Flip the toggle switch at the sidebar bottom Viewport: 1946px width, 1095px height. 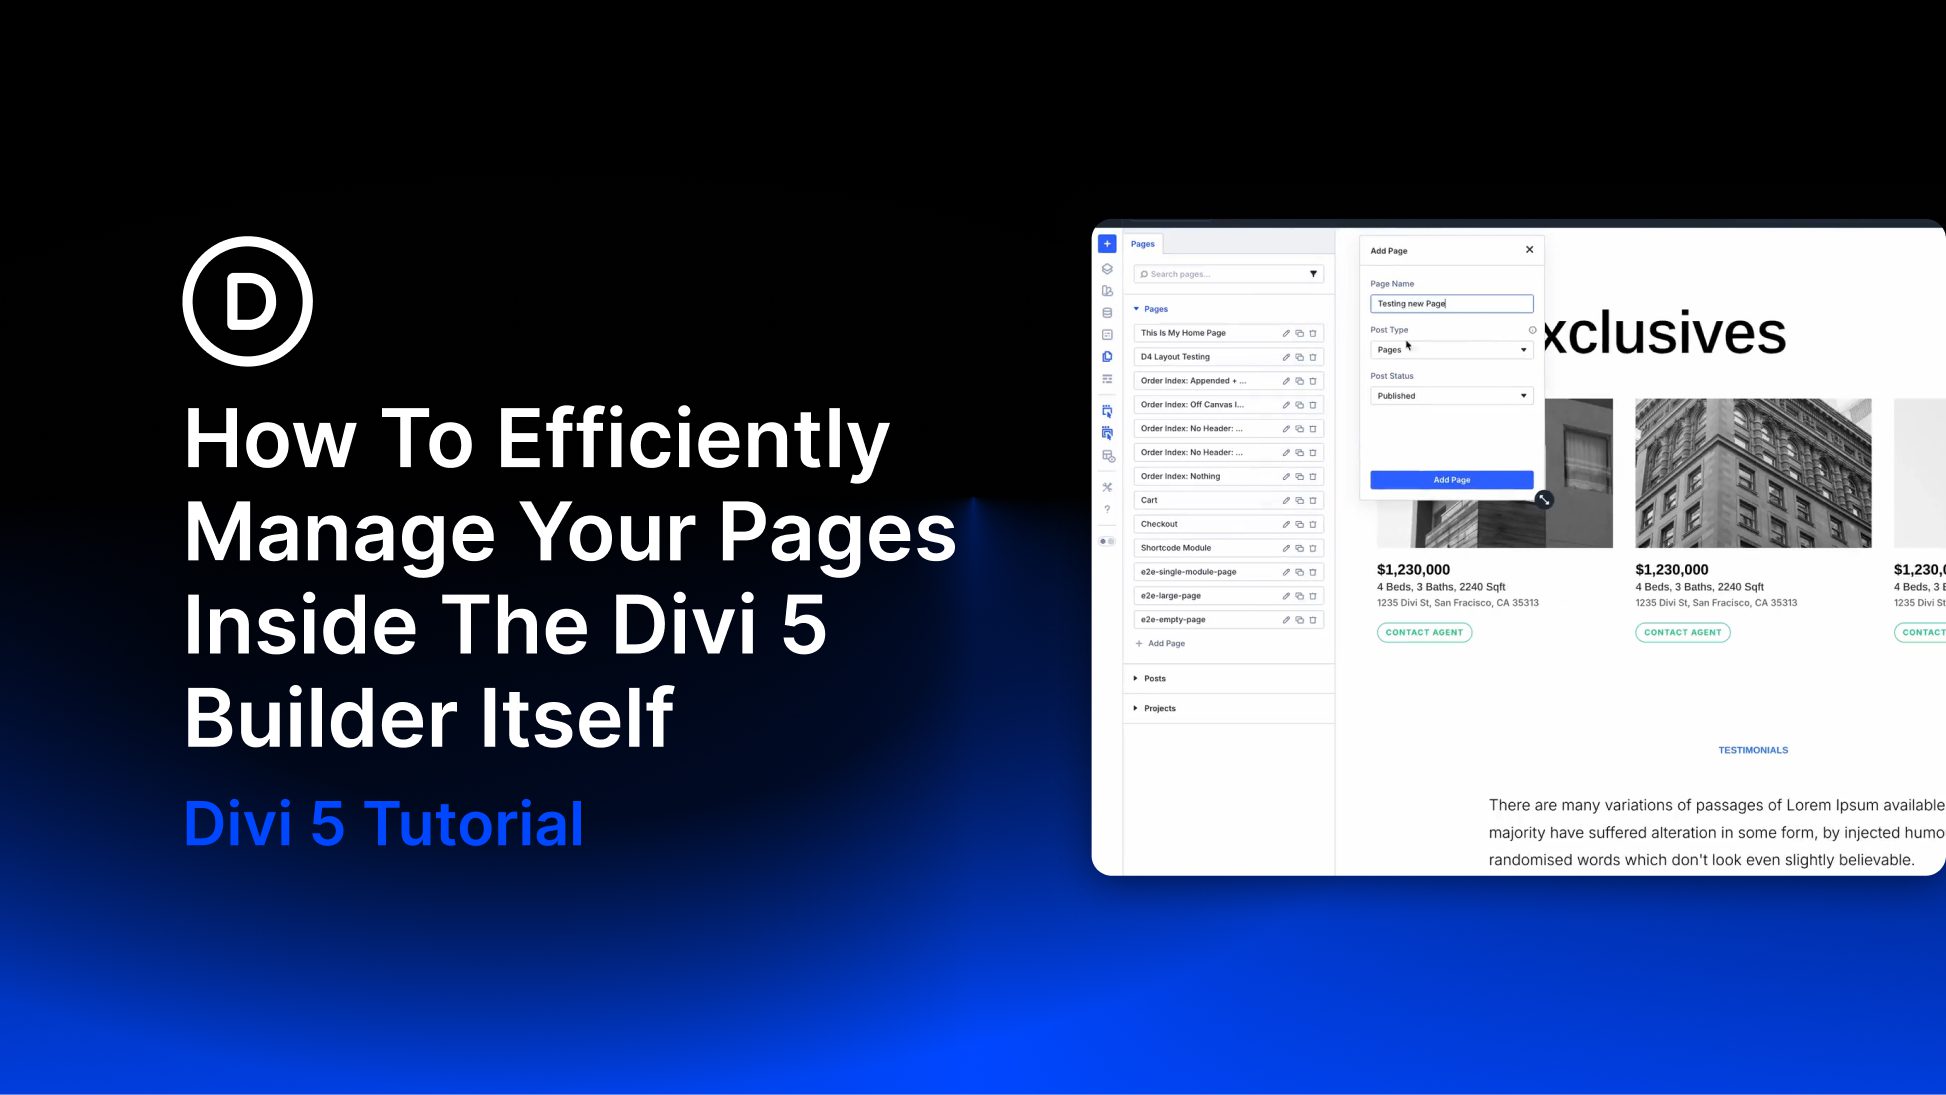(x=1107, y=540)
